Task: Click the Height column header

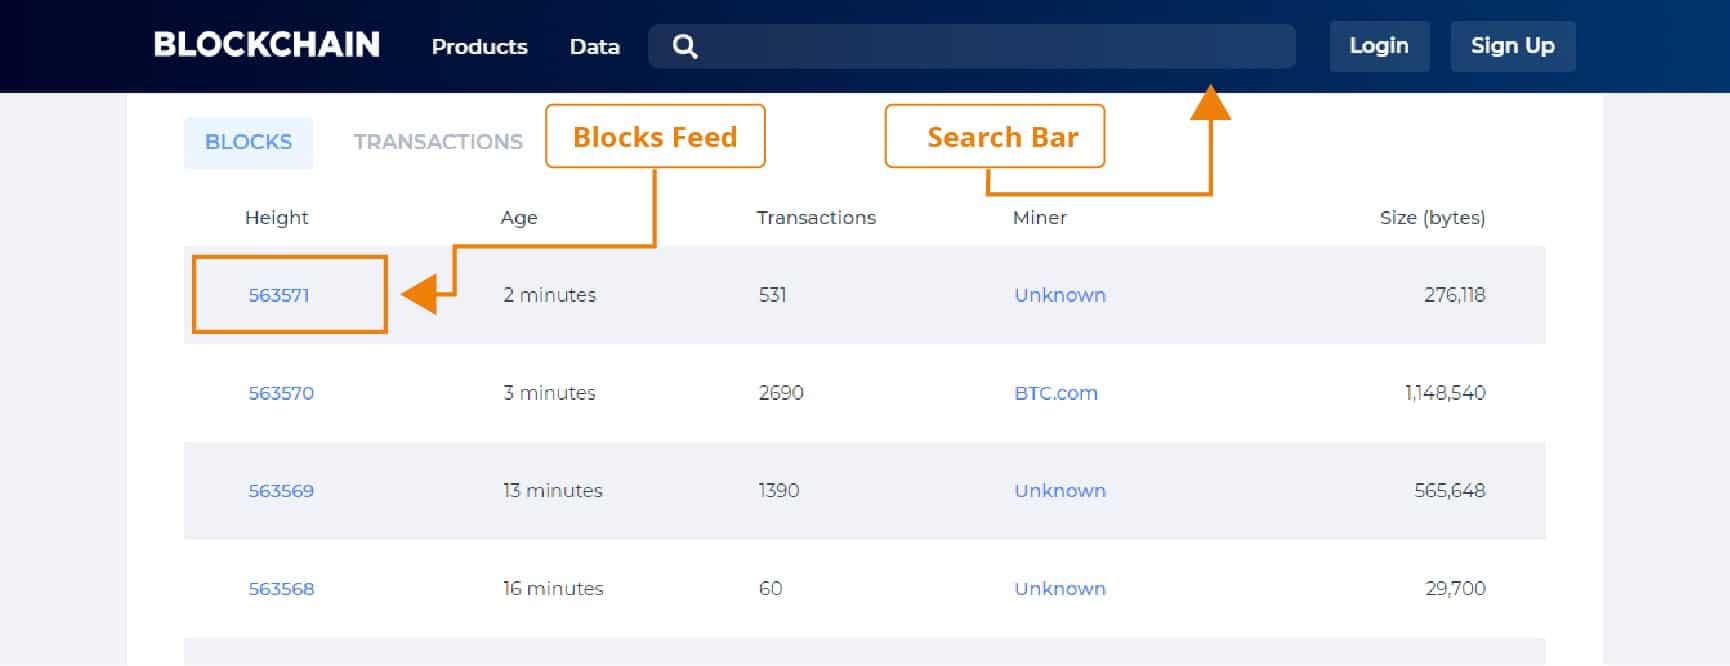Action: [277, 217]
